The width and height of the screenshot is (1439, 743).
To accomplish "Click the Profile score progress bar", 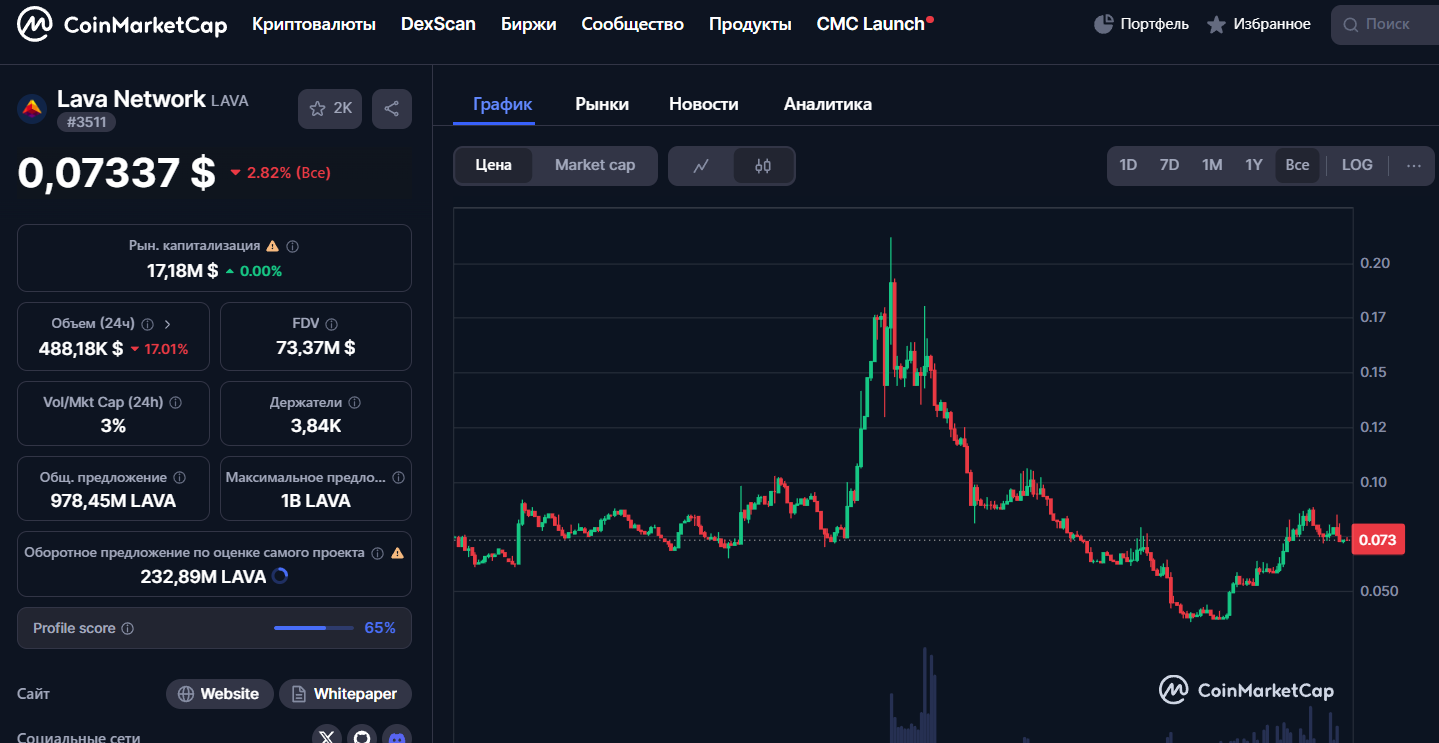I will pyautogui.click(x=314, y=629).
